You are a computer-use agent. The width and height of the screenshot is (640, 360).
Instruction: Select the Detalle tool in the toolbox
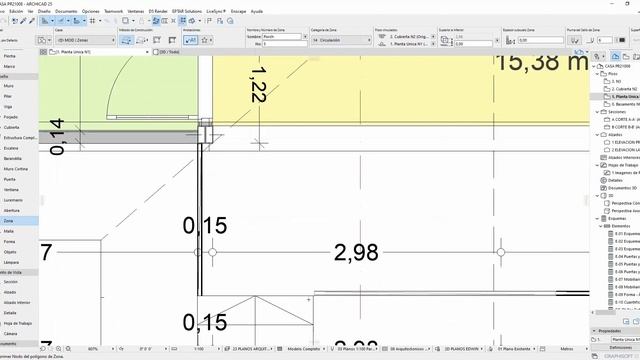click(x=10, y=313)
